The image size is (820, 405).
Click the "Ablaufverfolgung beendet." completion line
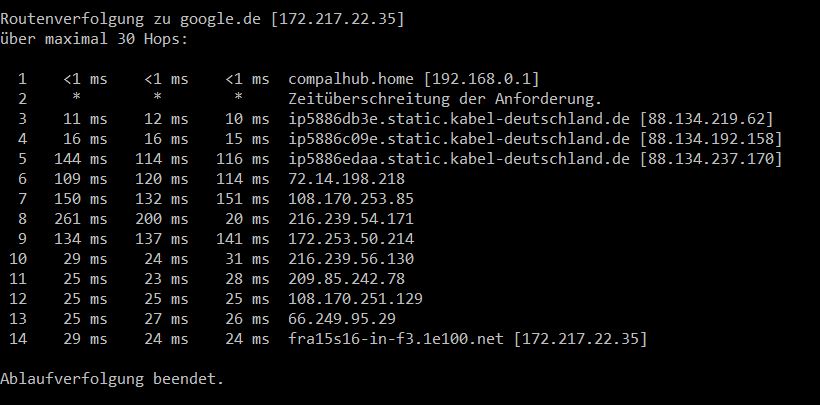tap(112, 380)
